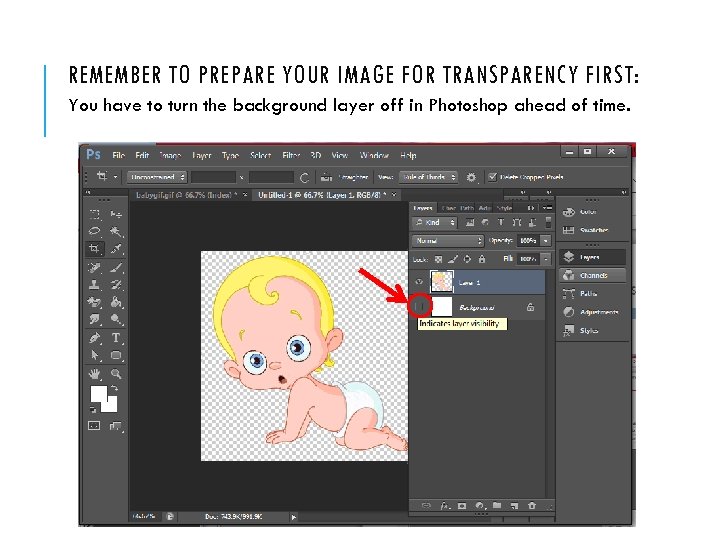Hide Layer 1 using its eye icon

419,282
